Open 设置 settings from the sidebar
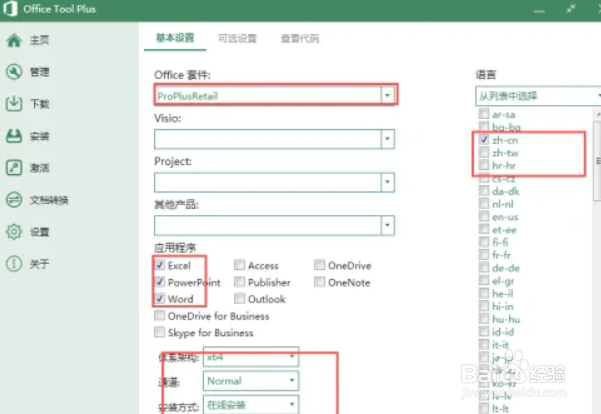 (x=28, y=232)
